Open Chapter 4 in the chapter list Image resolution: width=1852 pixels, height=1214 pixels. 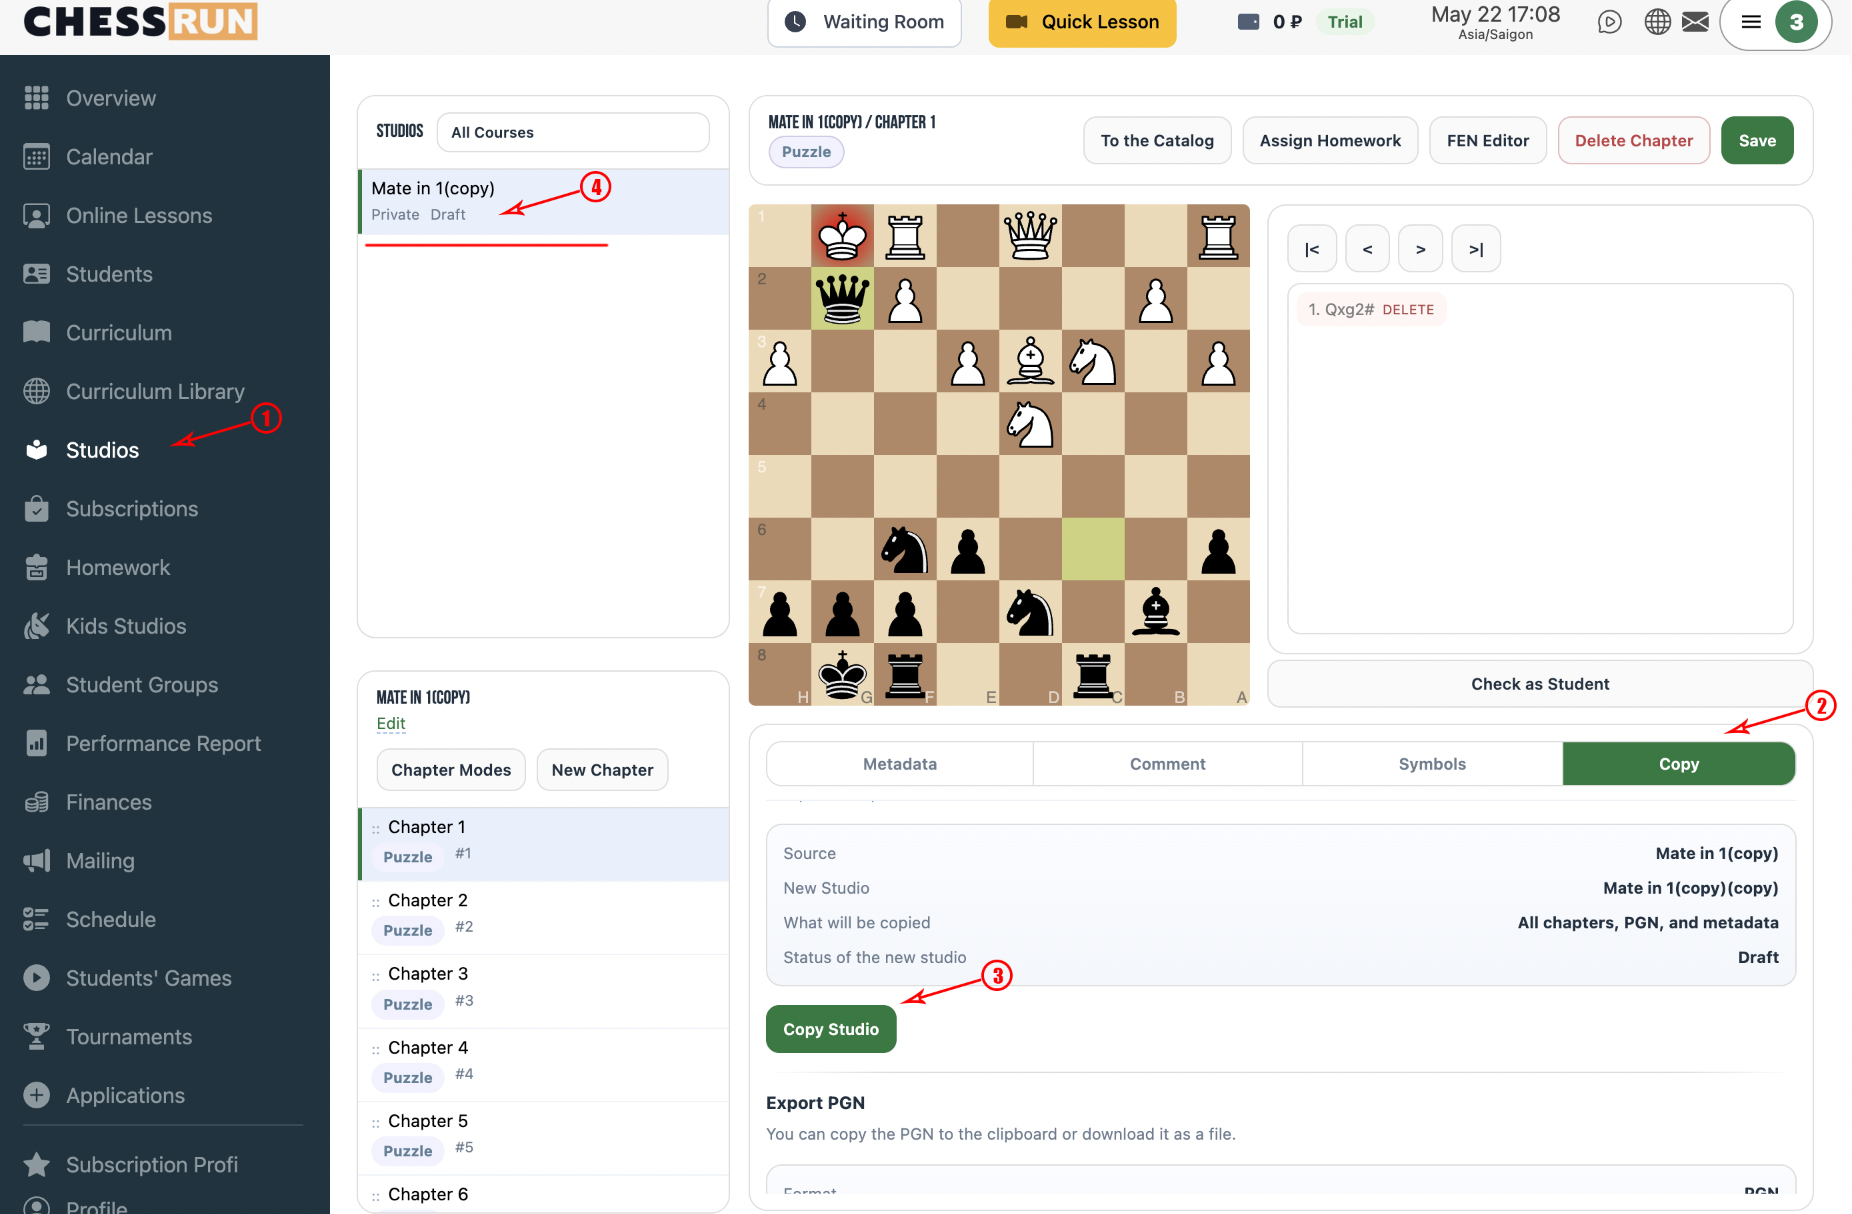tap(544, 1065)
